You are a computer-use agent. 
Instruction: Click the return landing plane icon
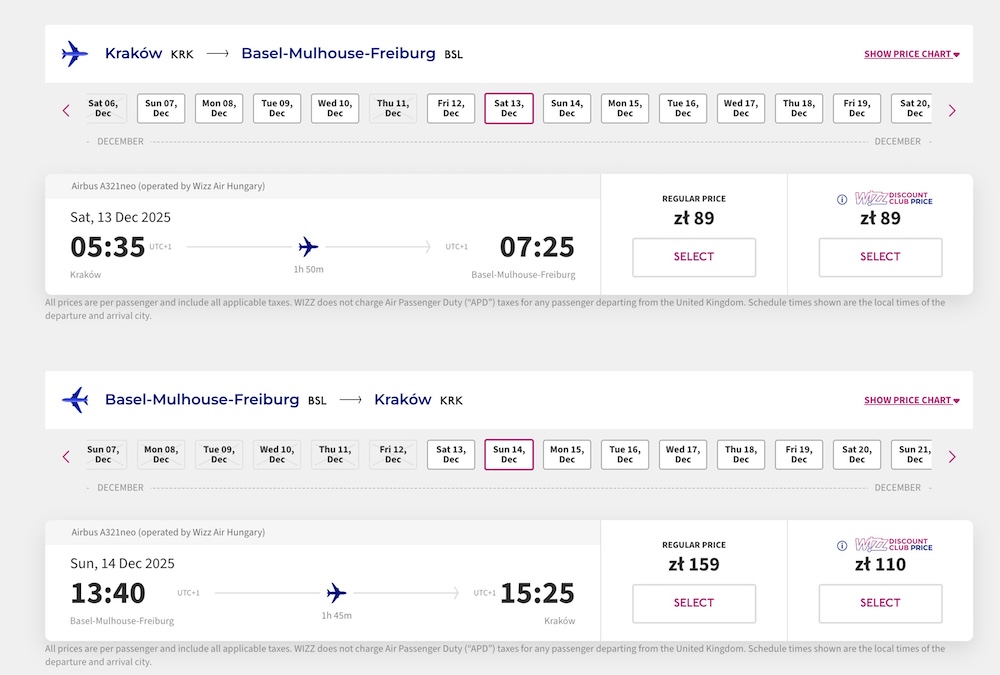click(x=75, y=400)
